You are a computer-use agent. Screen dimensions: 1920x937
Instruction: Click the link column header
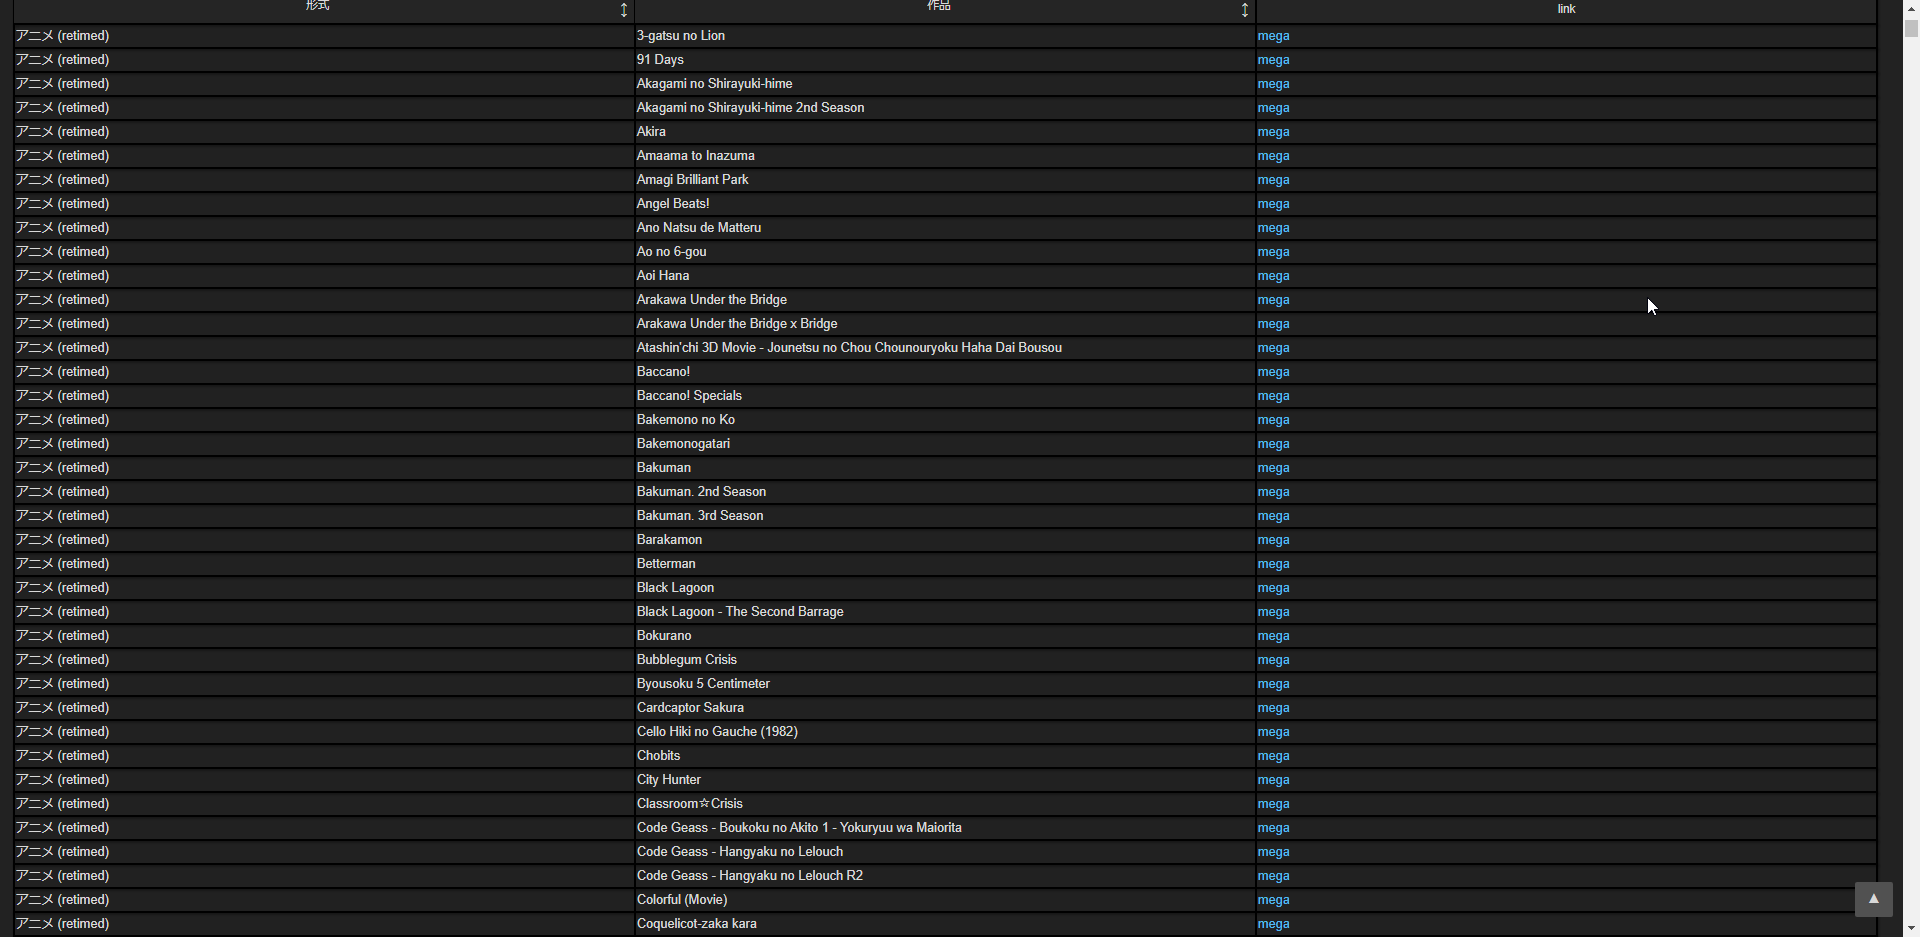(1565, 9)
